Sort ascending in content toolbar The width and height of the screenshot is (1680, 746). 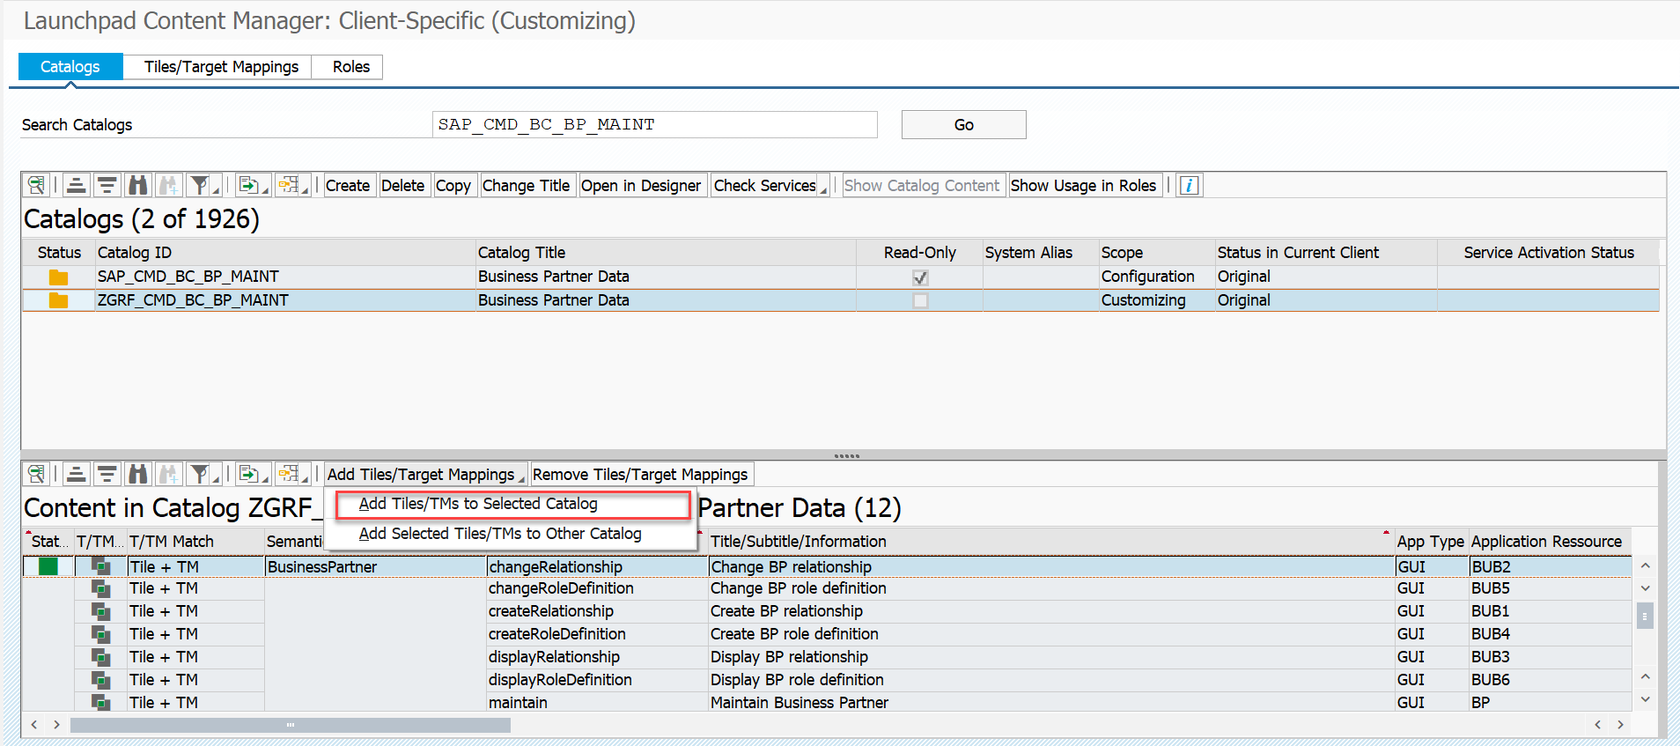click(76, 474)
